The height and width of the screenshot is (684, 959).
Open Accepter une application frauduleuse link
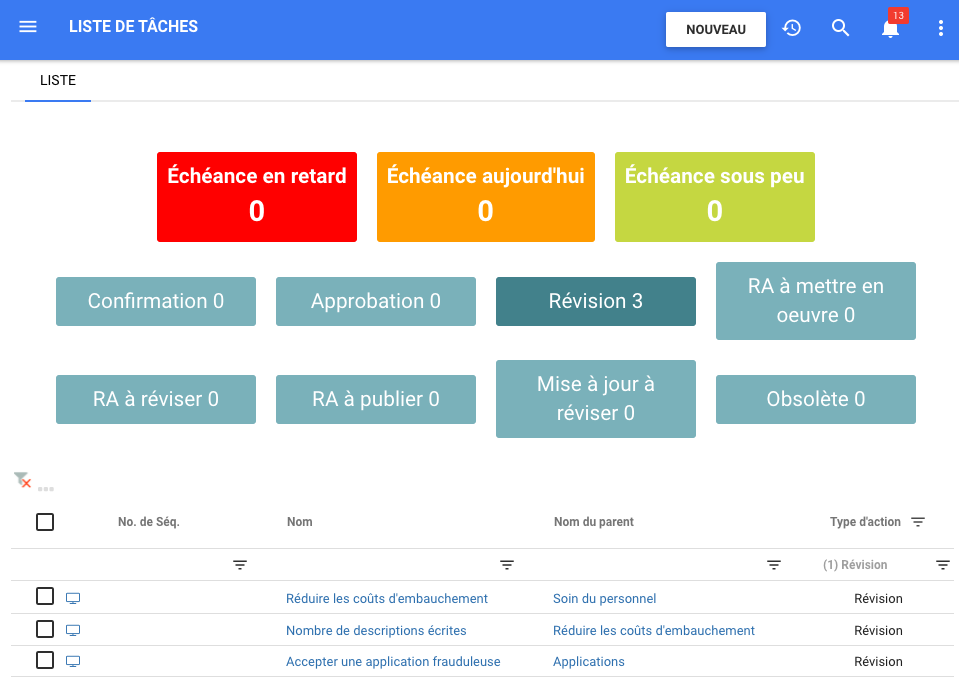[x=393, y=661]
